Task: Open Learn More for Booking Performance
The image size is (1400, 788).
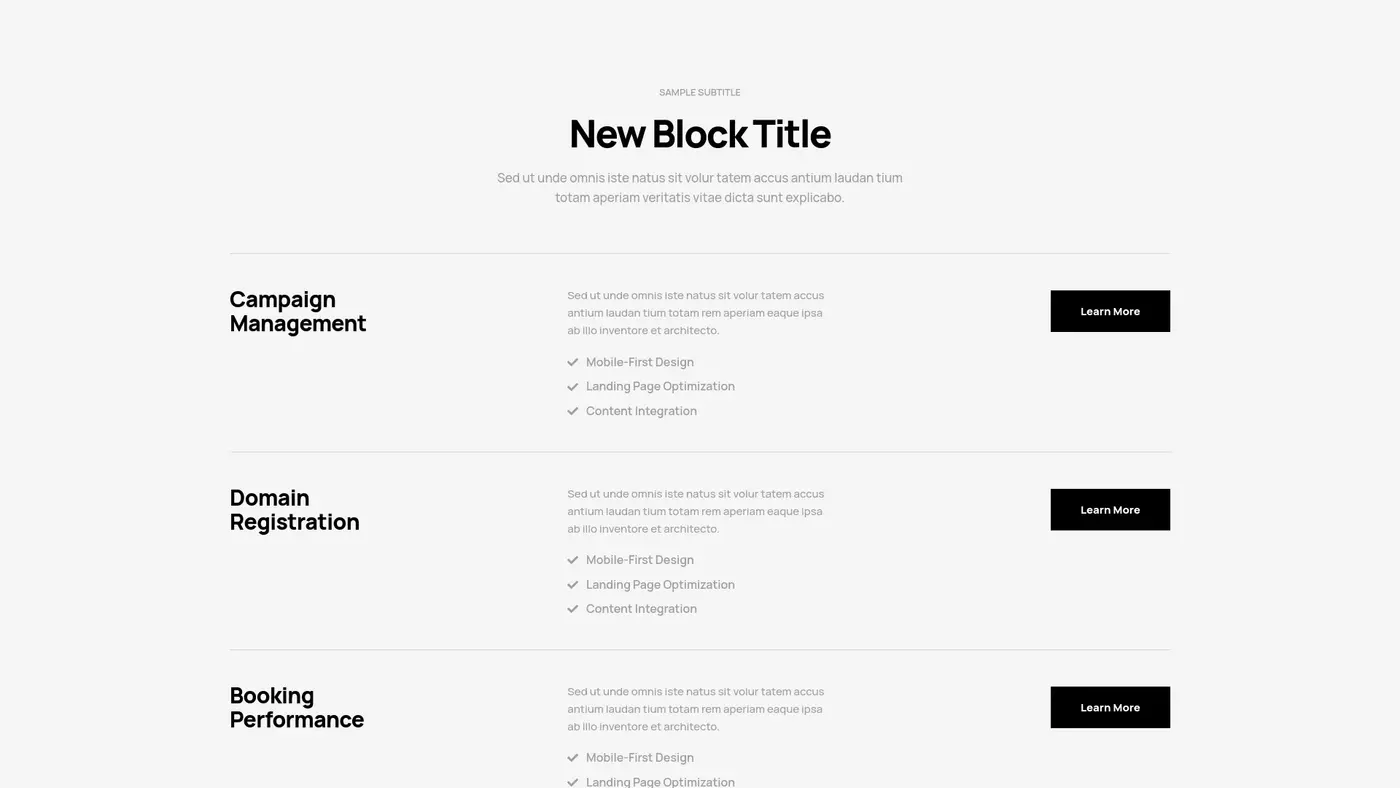Action: [1109, 707]
